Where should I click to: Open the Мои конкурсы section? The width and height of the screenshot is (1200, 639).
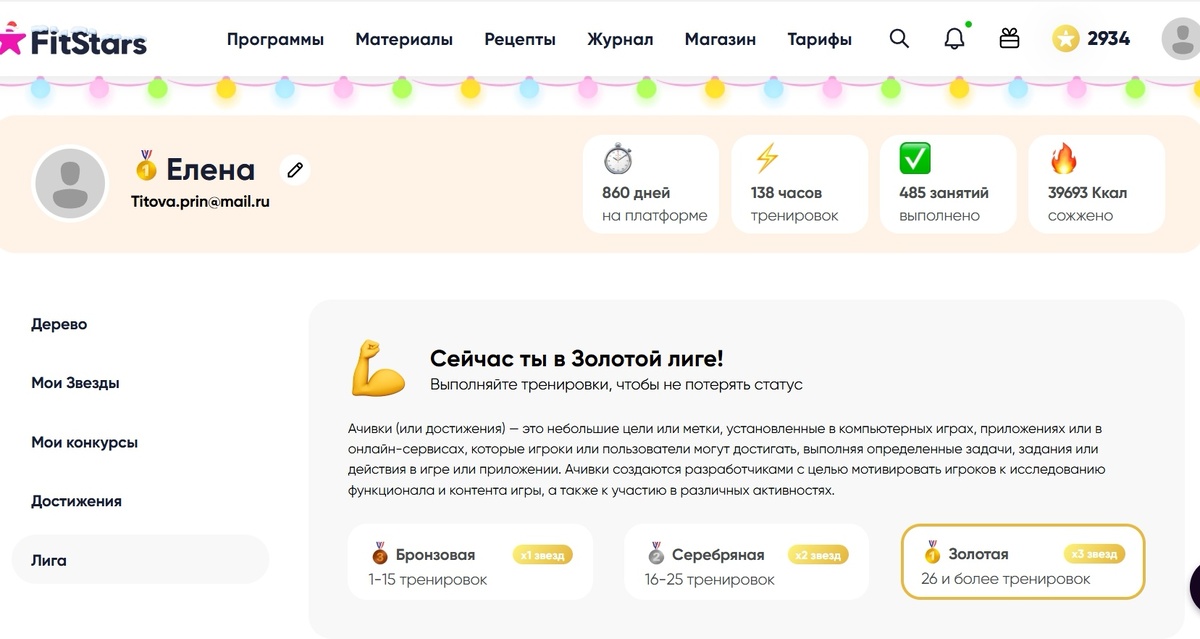85,442
